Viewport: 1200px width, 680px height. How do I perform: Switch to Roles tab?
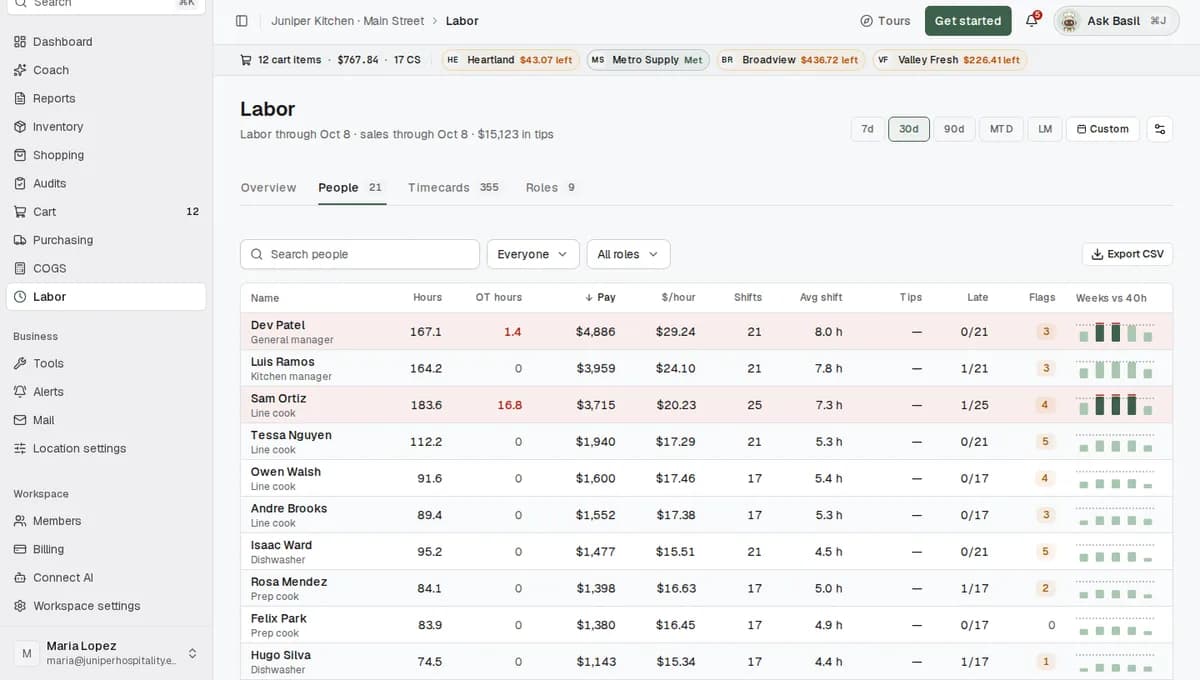tap(551, 188)
